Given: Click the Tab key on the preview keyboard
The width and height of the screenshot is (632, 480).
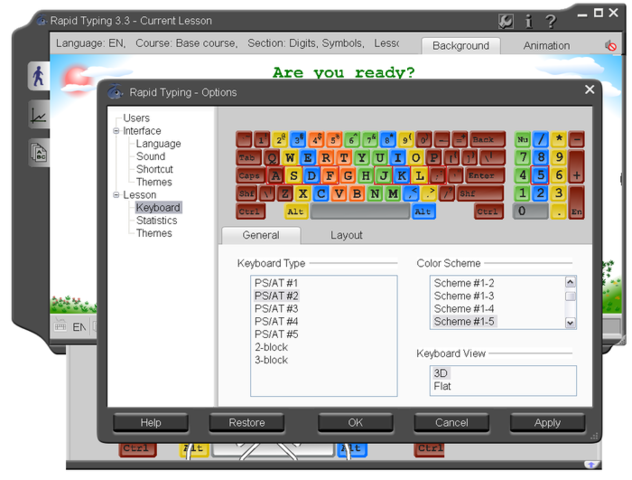Looking at the screenshot, I should pyautogui.click(x=249, y=158).
